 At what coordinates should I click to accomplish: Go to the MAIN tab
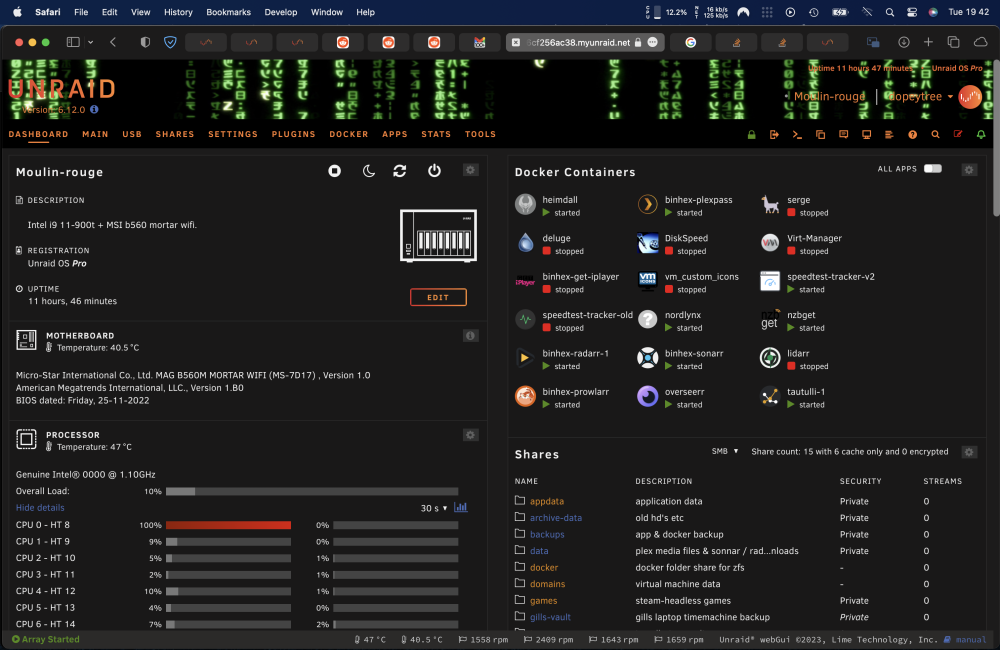point(95,134)
